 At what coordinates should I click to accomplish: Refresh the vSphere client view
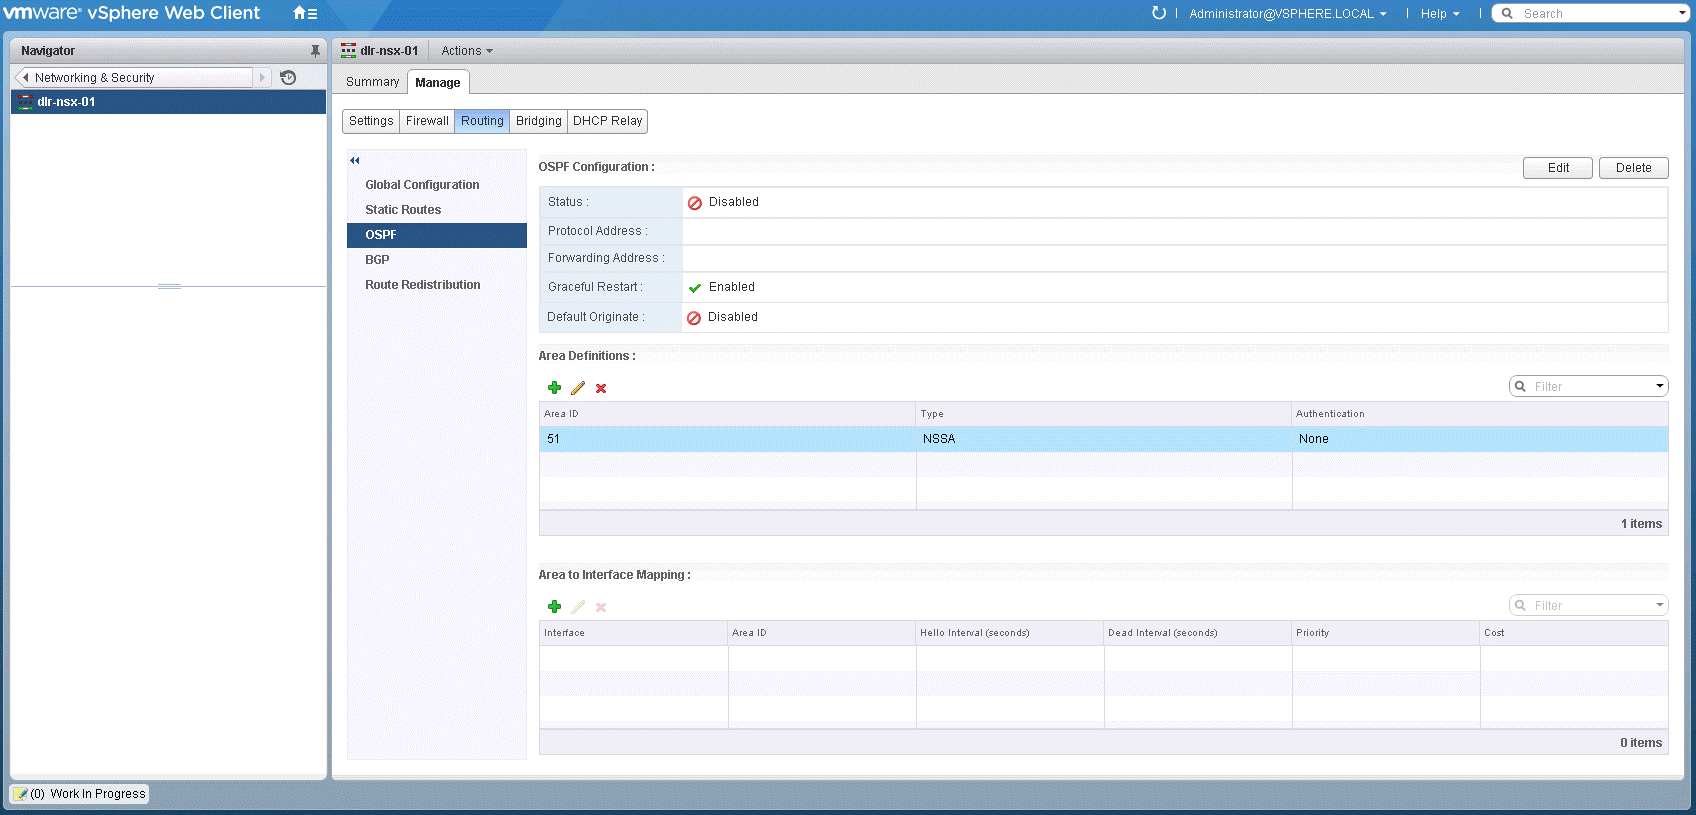(x=1158, y=13)
